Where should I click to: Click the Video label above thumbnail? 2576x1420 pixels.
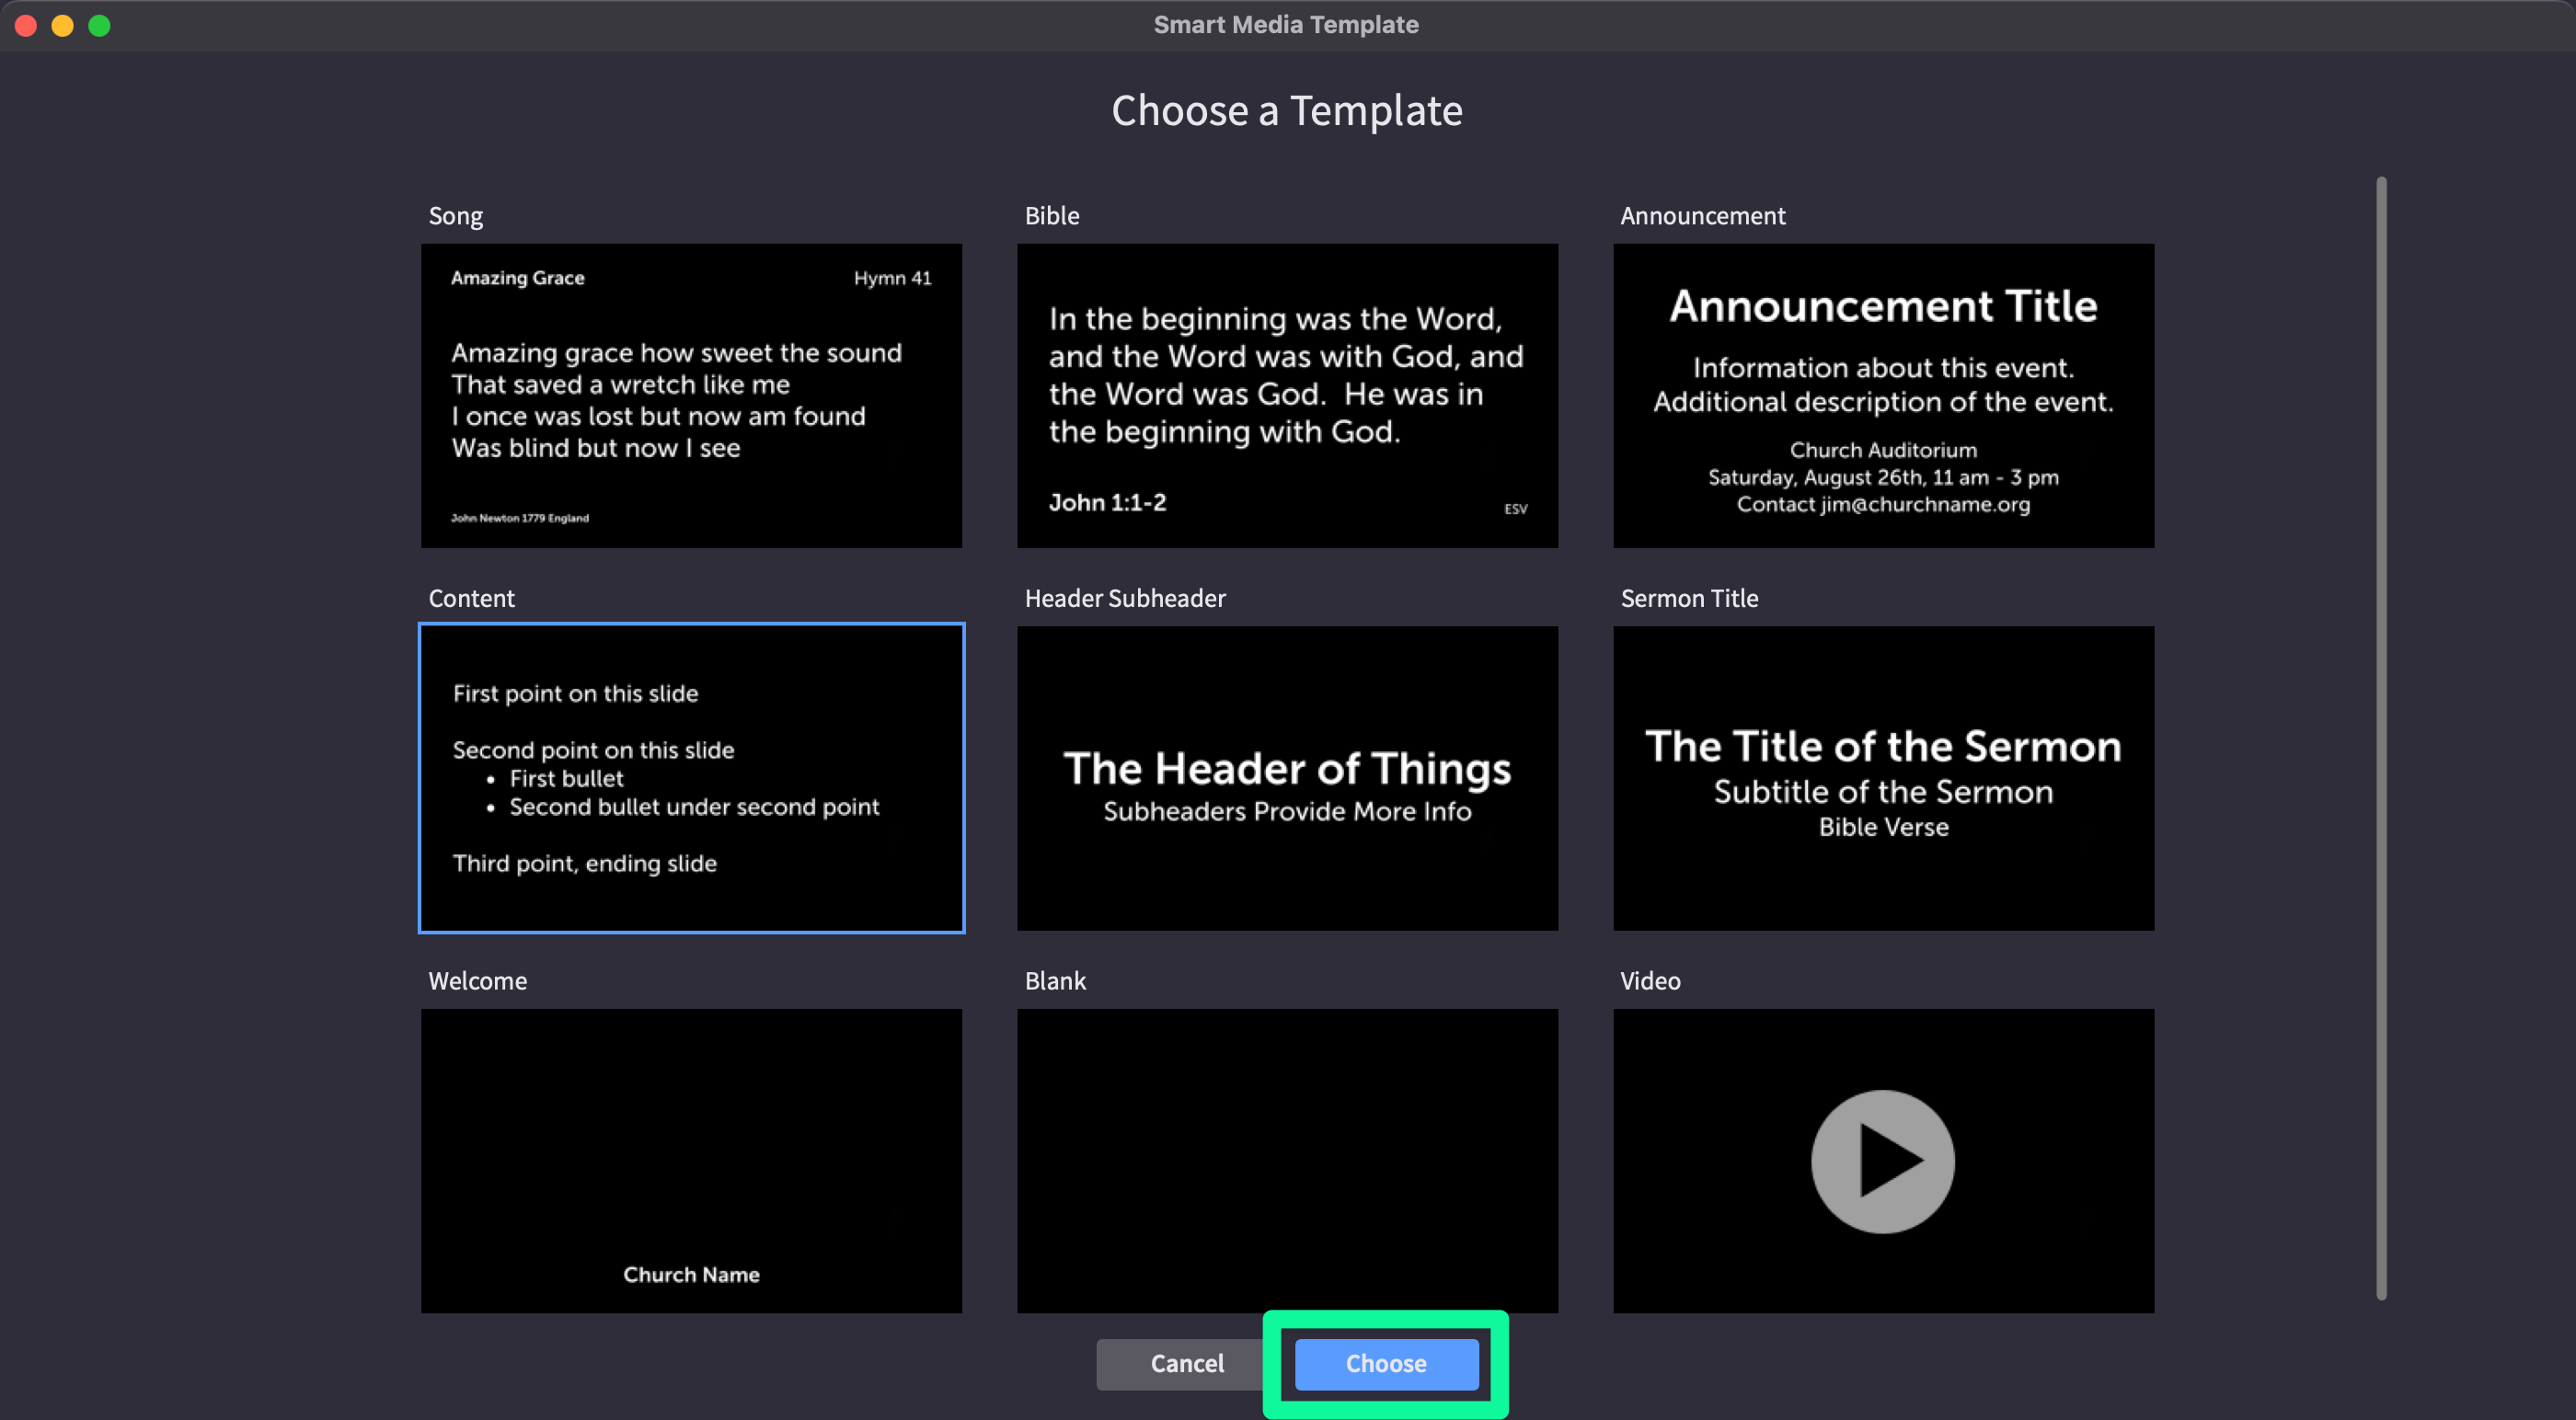(1650, 981)
